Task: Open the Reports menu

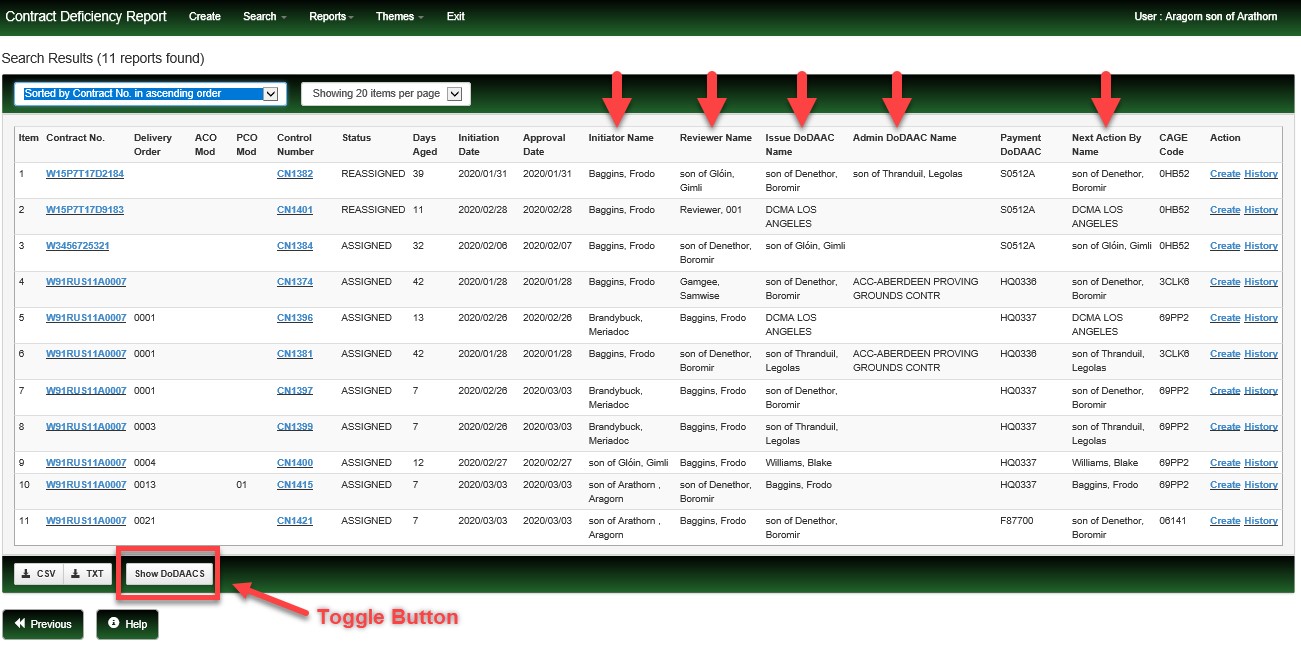Action: click(331, 17)
